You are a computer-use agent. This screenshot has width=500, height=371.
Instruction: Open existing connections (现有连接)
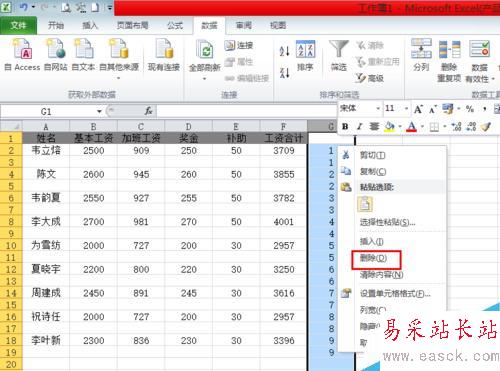[x=164, y=54]
